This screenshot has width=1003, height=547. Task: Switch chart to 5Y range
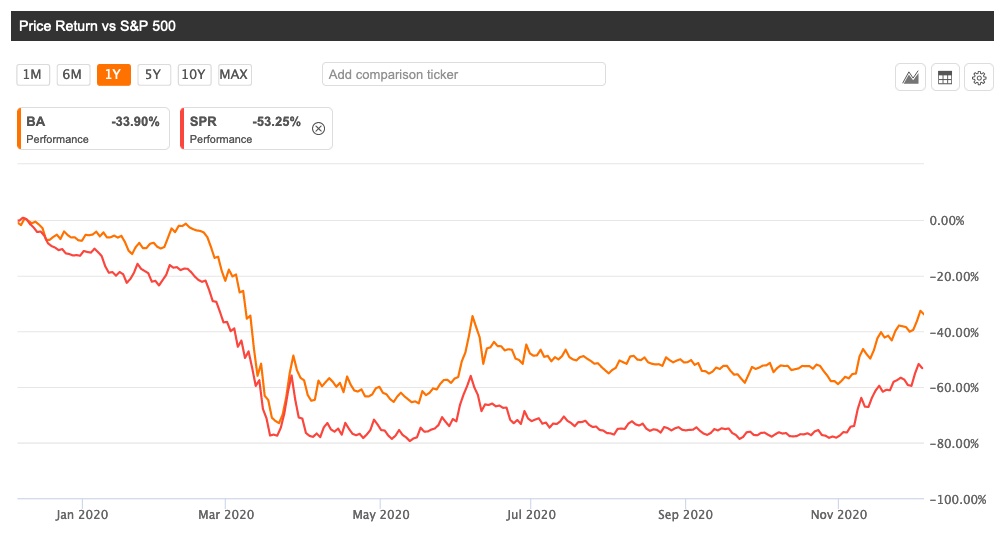point(152,74)
